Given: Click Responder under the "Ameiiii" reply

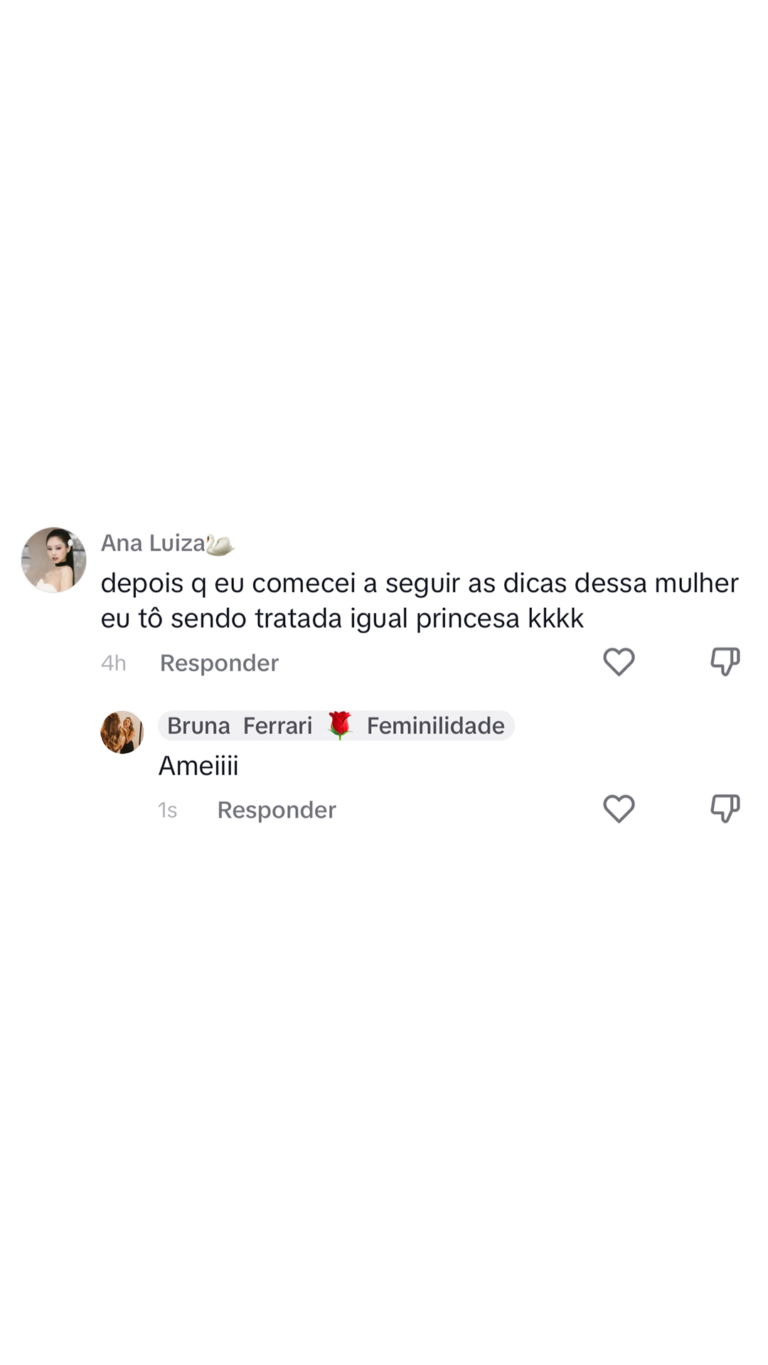Looking at the screenshot, I should [276, 810].
